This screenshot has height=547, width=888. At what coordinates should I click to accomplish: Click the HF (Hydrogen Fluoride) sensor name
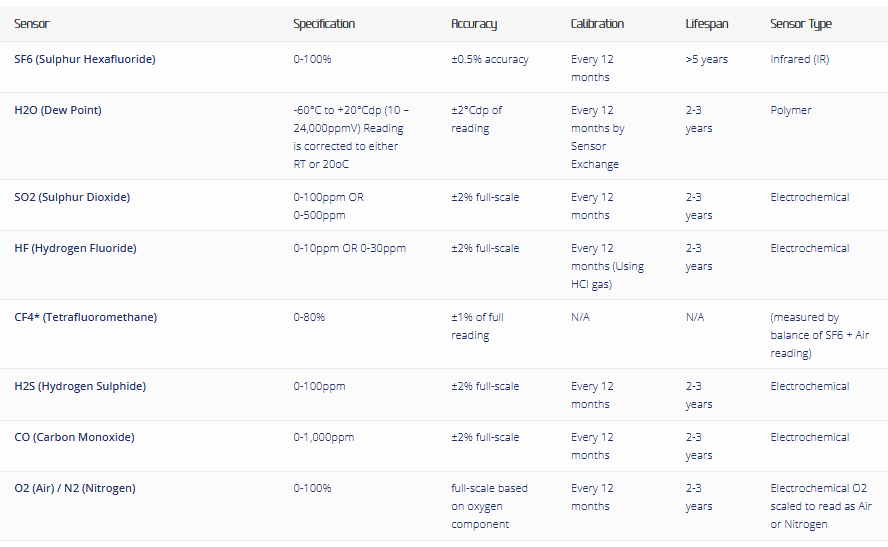pos(75,248)
